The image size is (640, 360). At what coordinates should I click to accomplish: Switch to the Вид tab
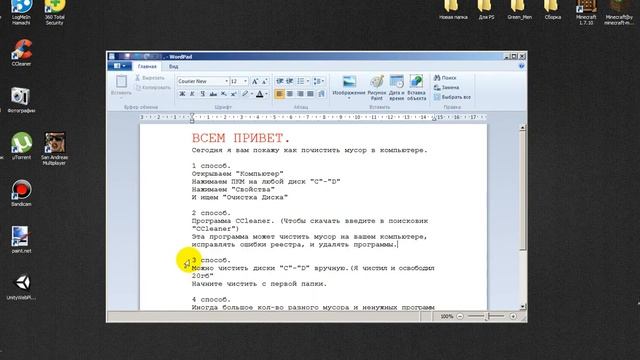click(173, 66)
